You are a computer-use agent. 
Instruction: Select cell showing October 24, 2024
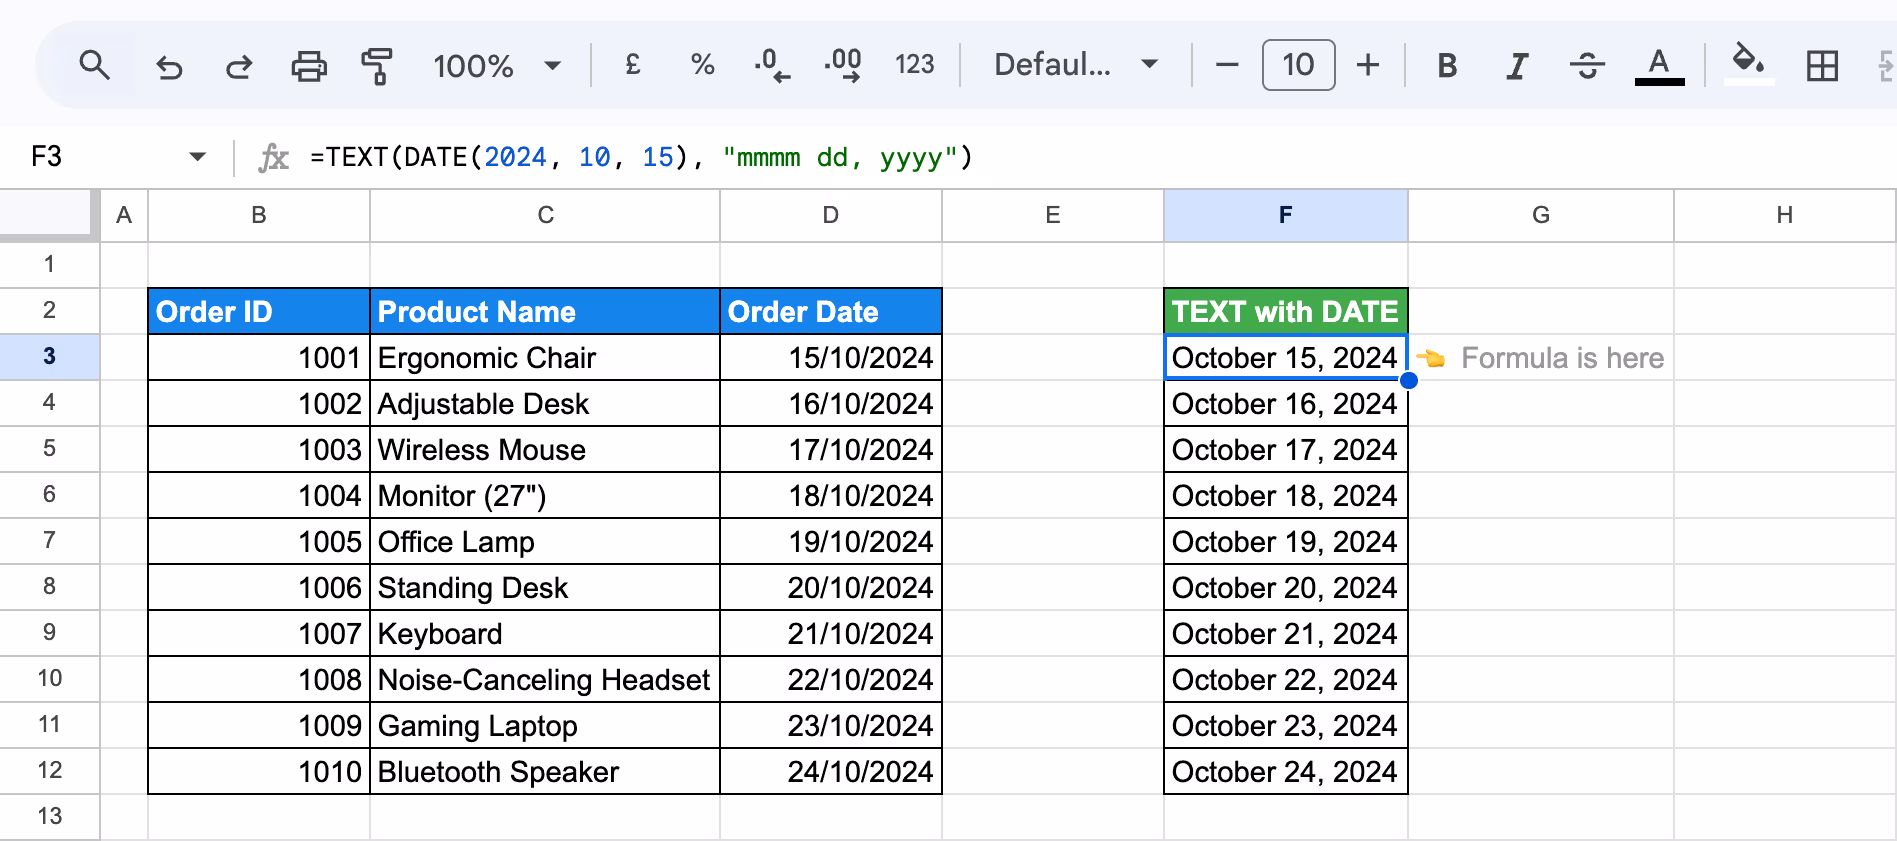1286,771
